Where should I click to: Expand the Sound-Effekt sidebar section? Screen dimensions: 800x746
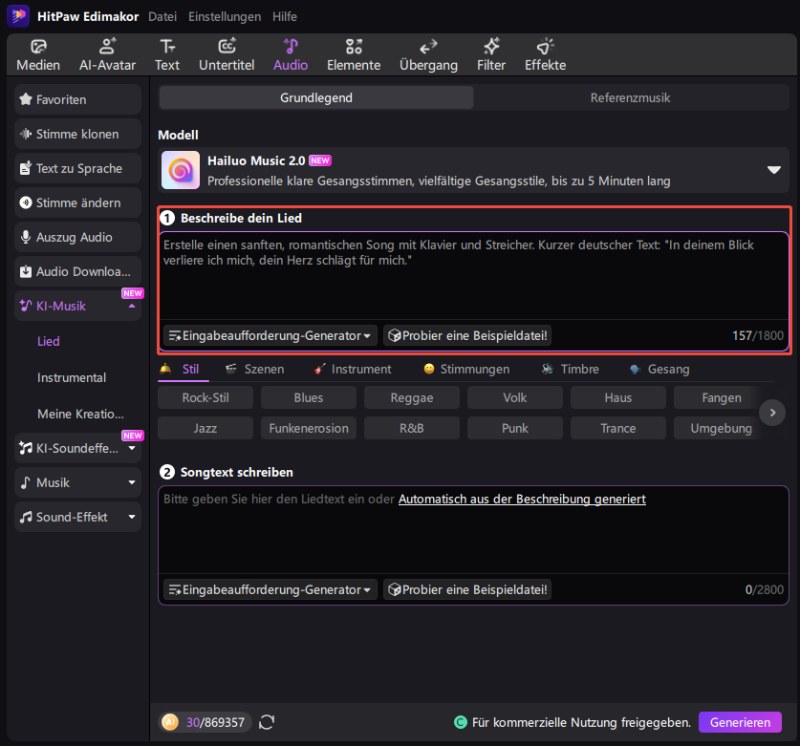pos(131,517)
